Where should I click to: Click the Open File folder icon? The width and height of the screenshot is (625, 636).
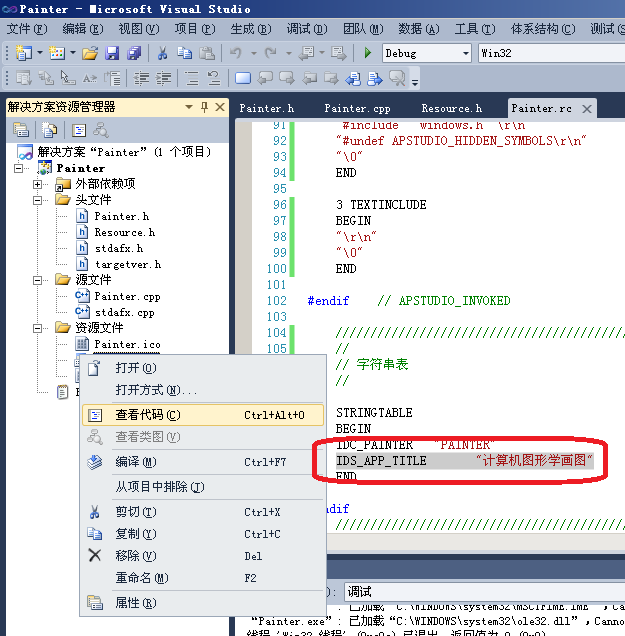(90, 53)
